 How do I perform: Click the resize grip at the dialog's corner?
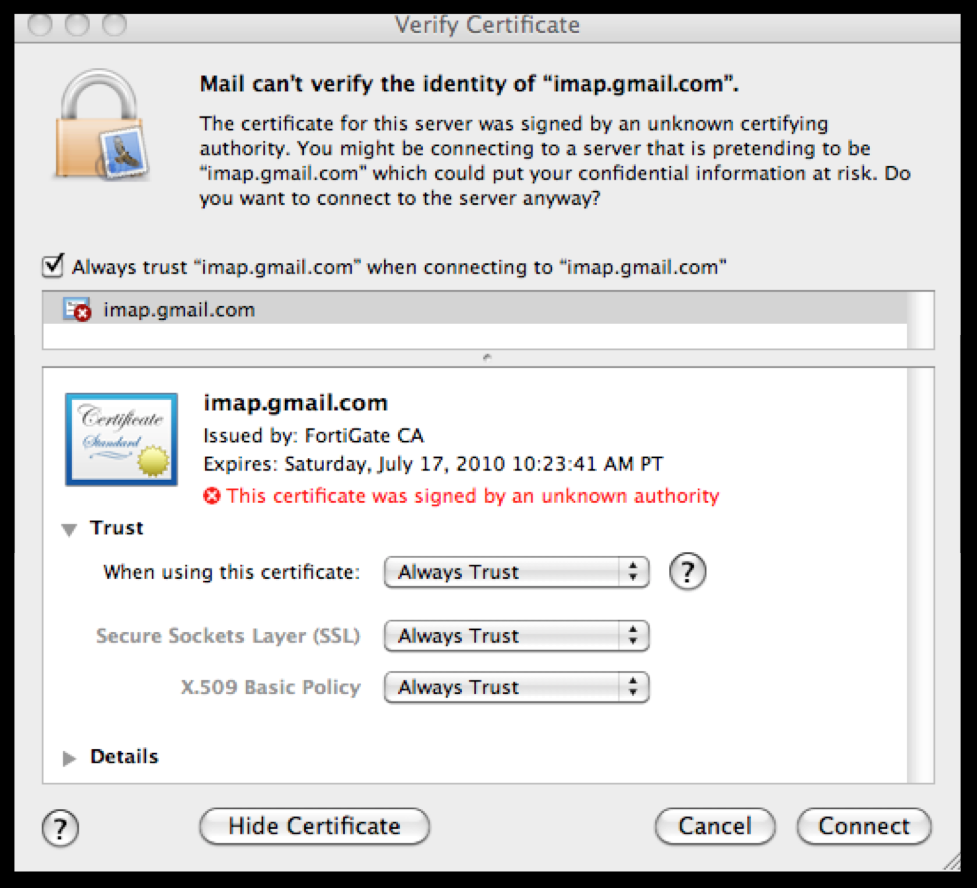click(x=952, y=862)
